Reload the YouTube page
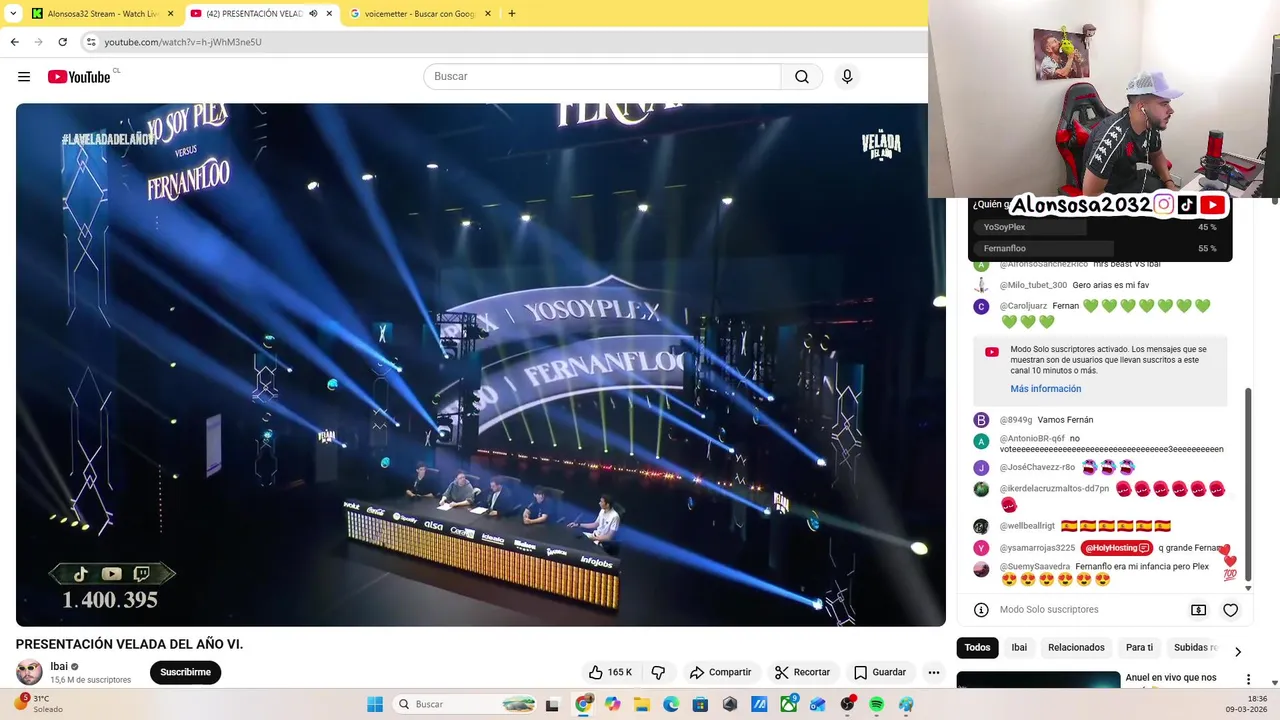The width and height of the screenshot is (1280, 720). 62,42
